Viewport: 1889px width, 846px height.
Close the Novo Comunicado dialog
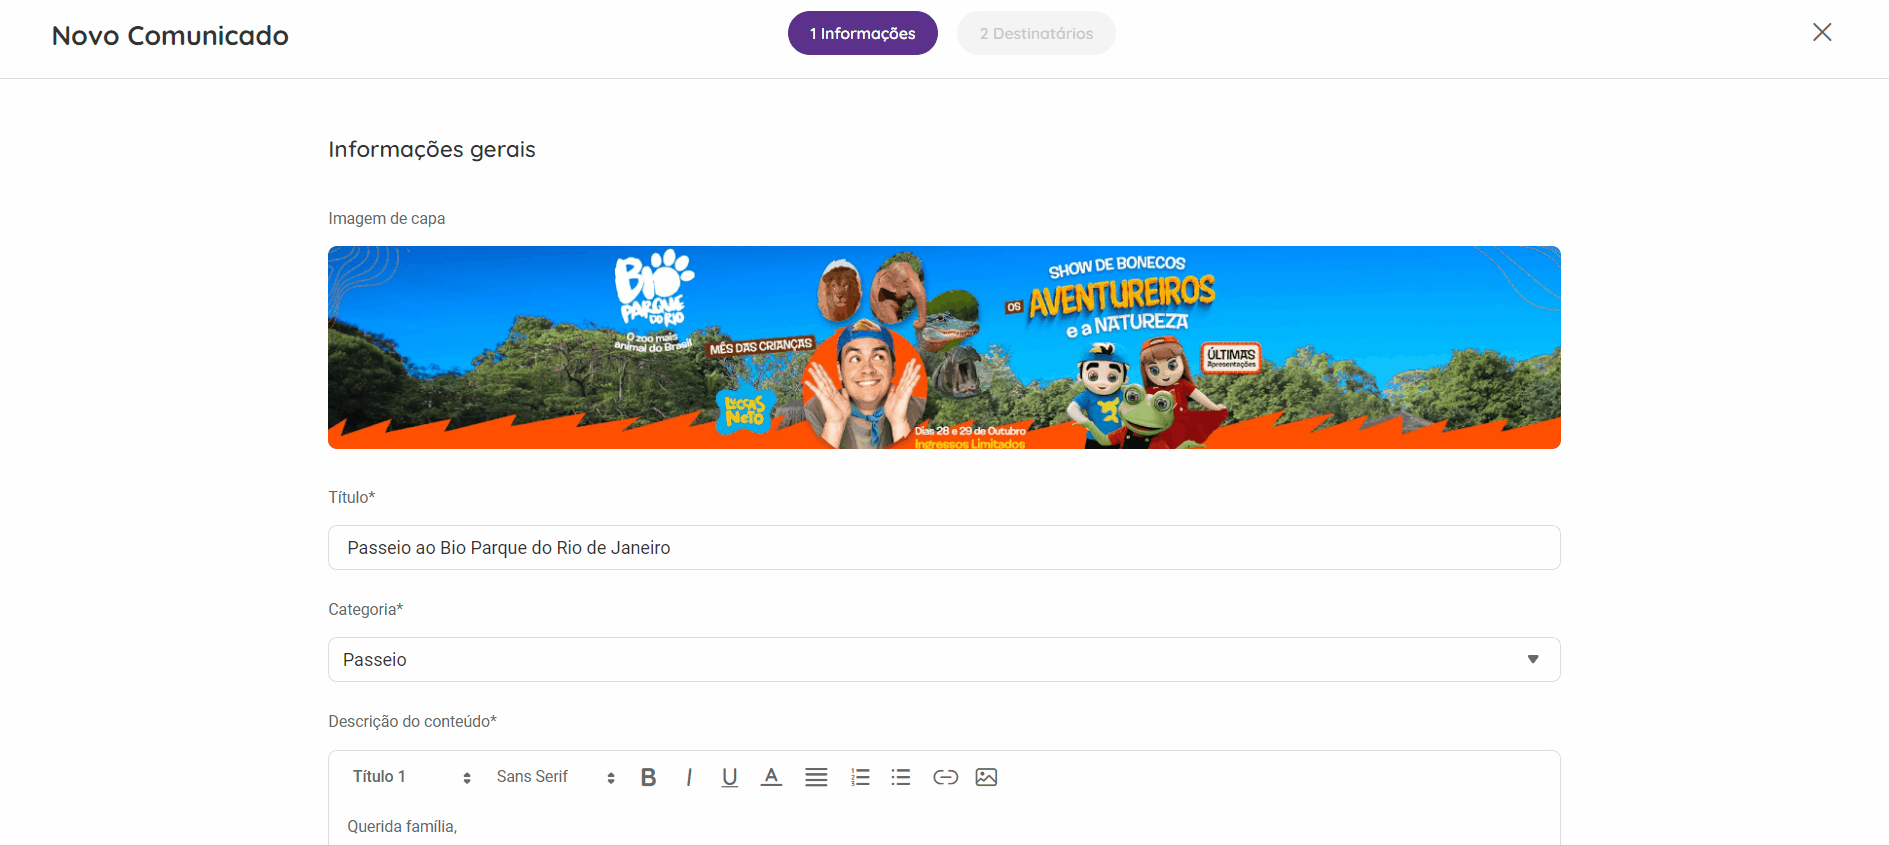[x=1822, y=32]
